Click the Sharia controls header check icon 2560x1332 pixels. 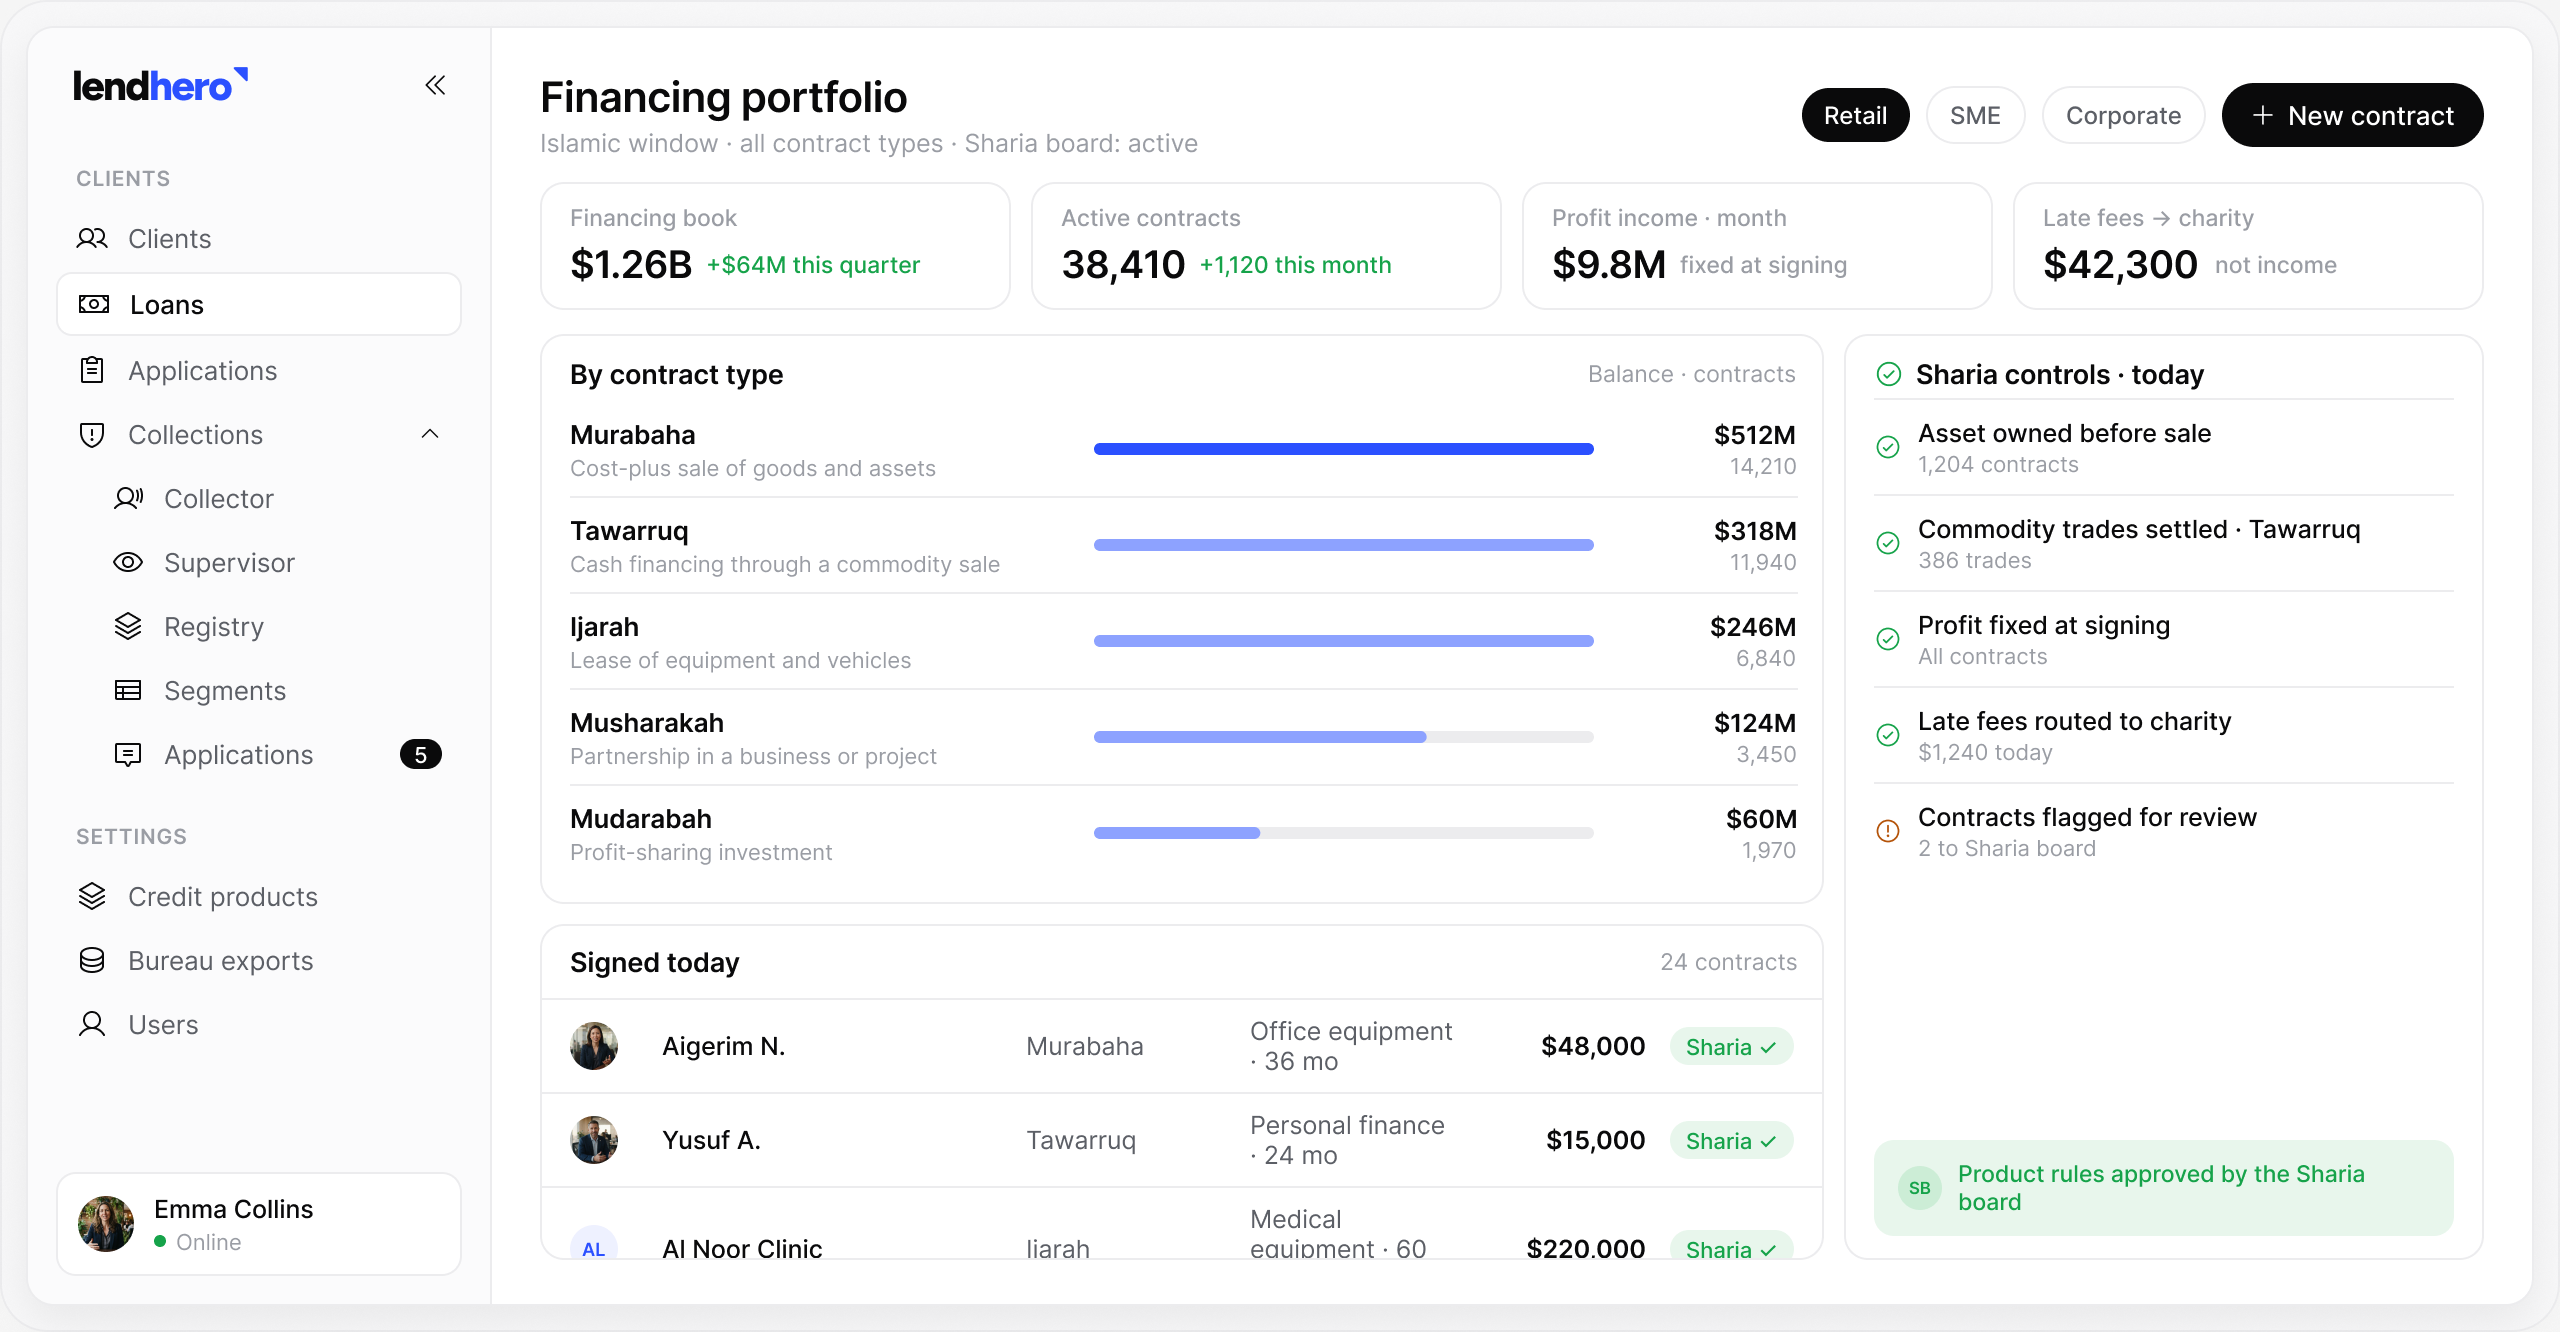coord(1889,374)
